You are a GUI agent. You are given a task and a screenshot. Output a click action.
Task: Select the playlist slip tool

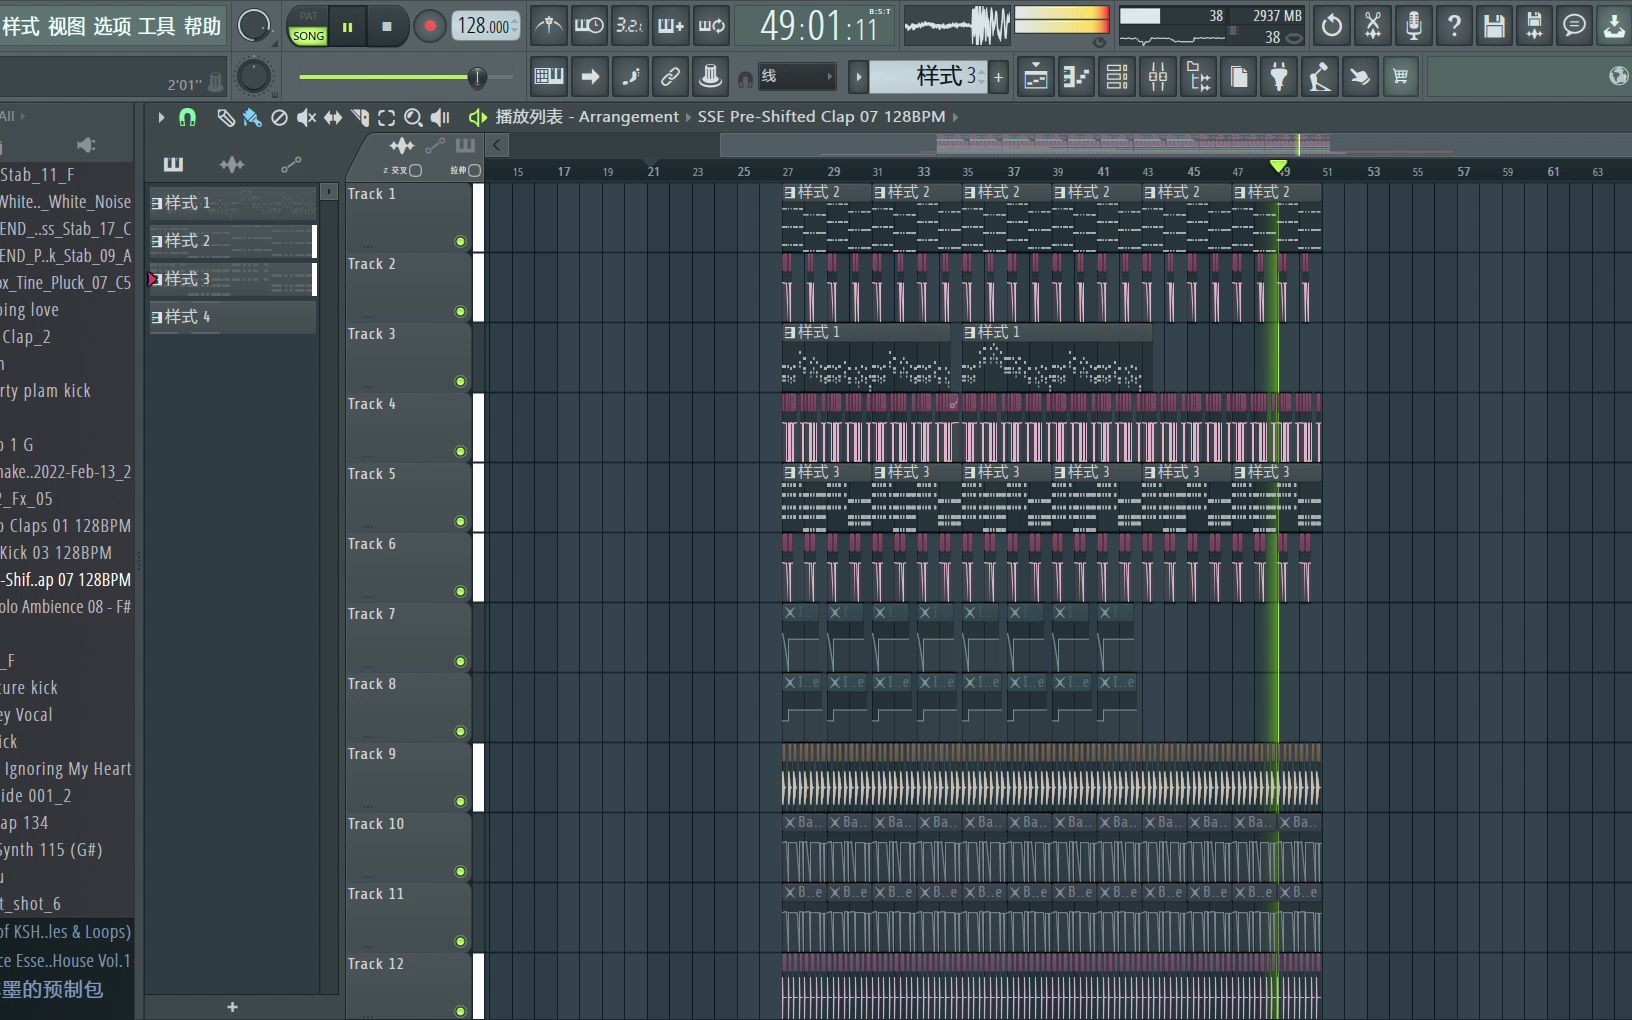pos(333,118)
